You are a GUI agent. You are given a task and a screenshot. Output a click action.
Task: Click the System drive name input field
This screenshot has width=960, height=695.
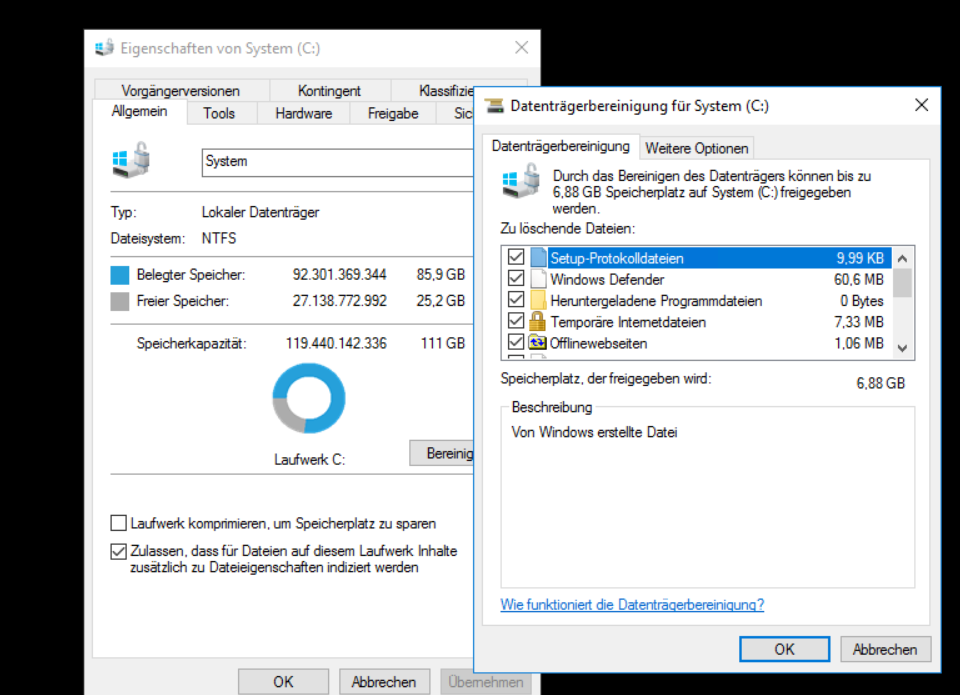click(338, 162)
